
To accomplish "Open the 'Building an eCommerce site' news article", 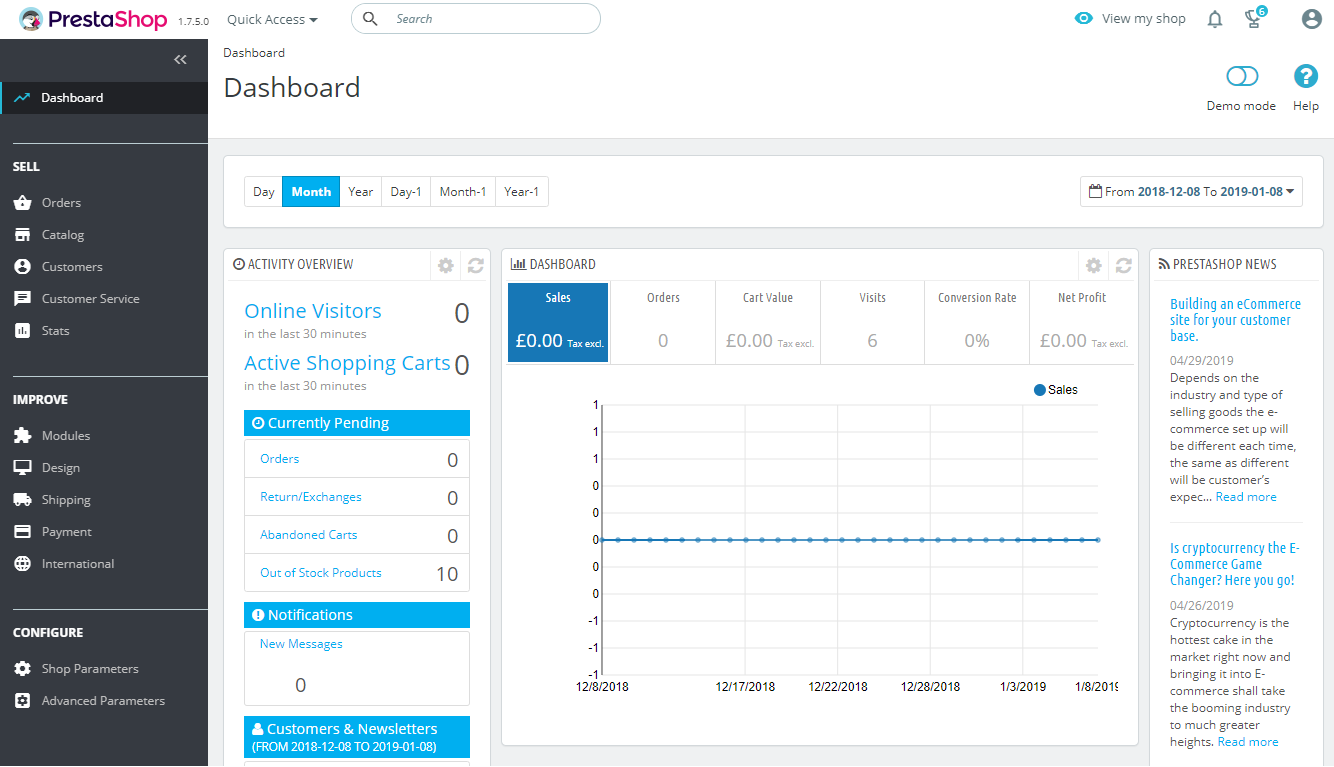I will click(x=1236, y=320).
